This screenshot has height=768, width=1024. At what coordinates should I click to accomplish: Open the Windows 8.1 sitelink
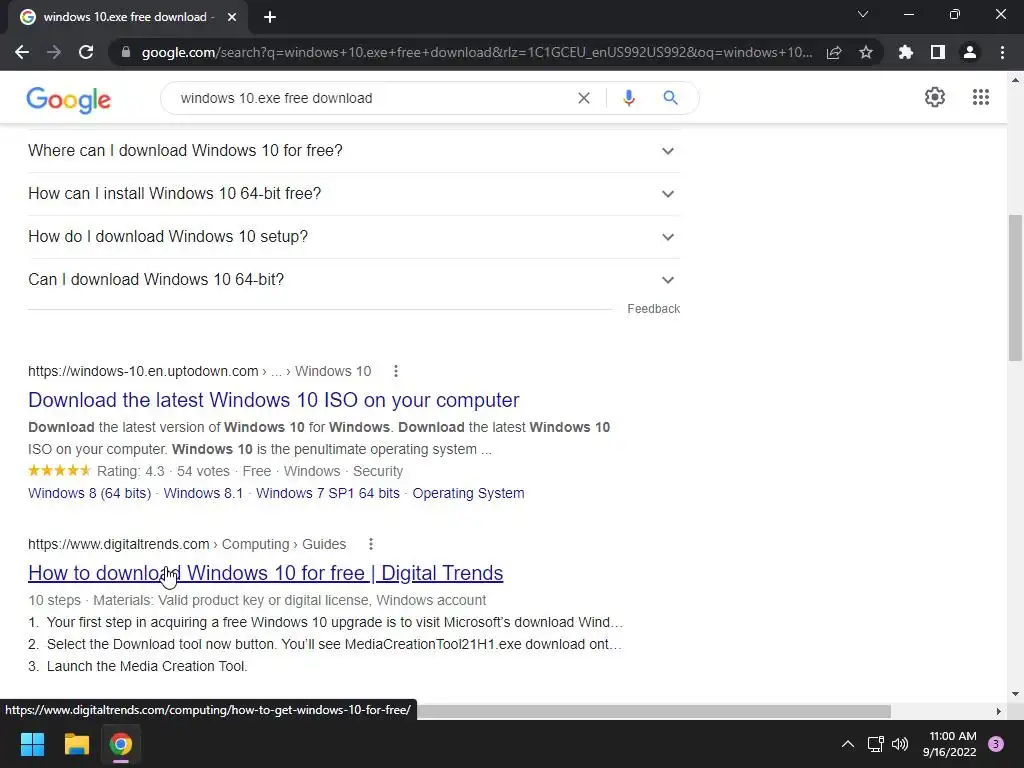(203, 493)
